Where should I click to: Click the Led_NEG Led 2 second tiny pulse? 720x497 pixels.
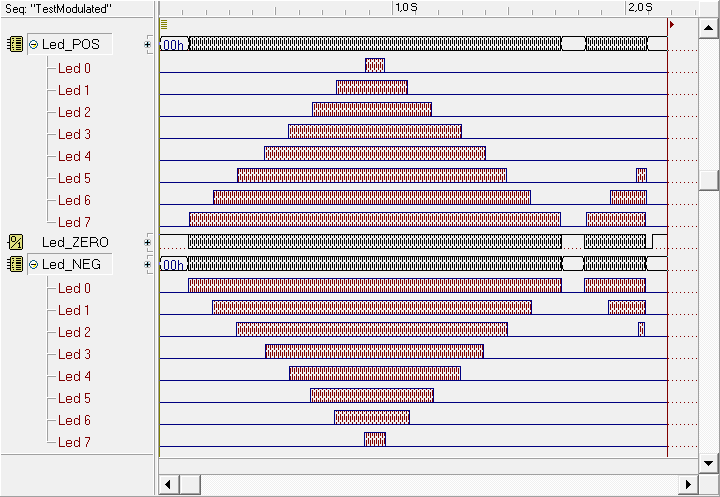click(641, 329)
